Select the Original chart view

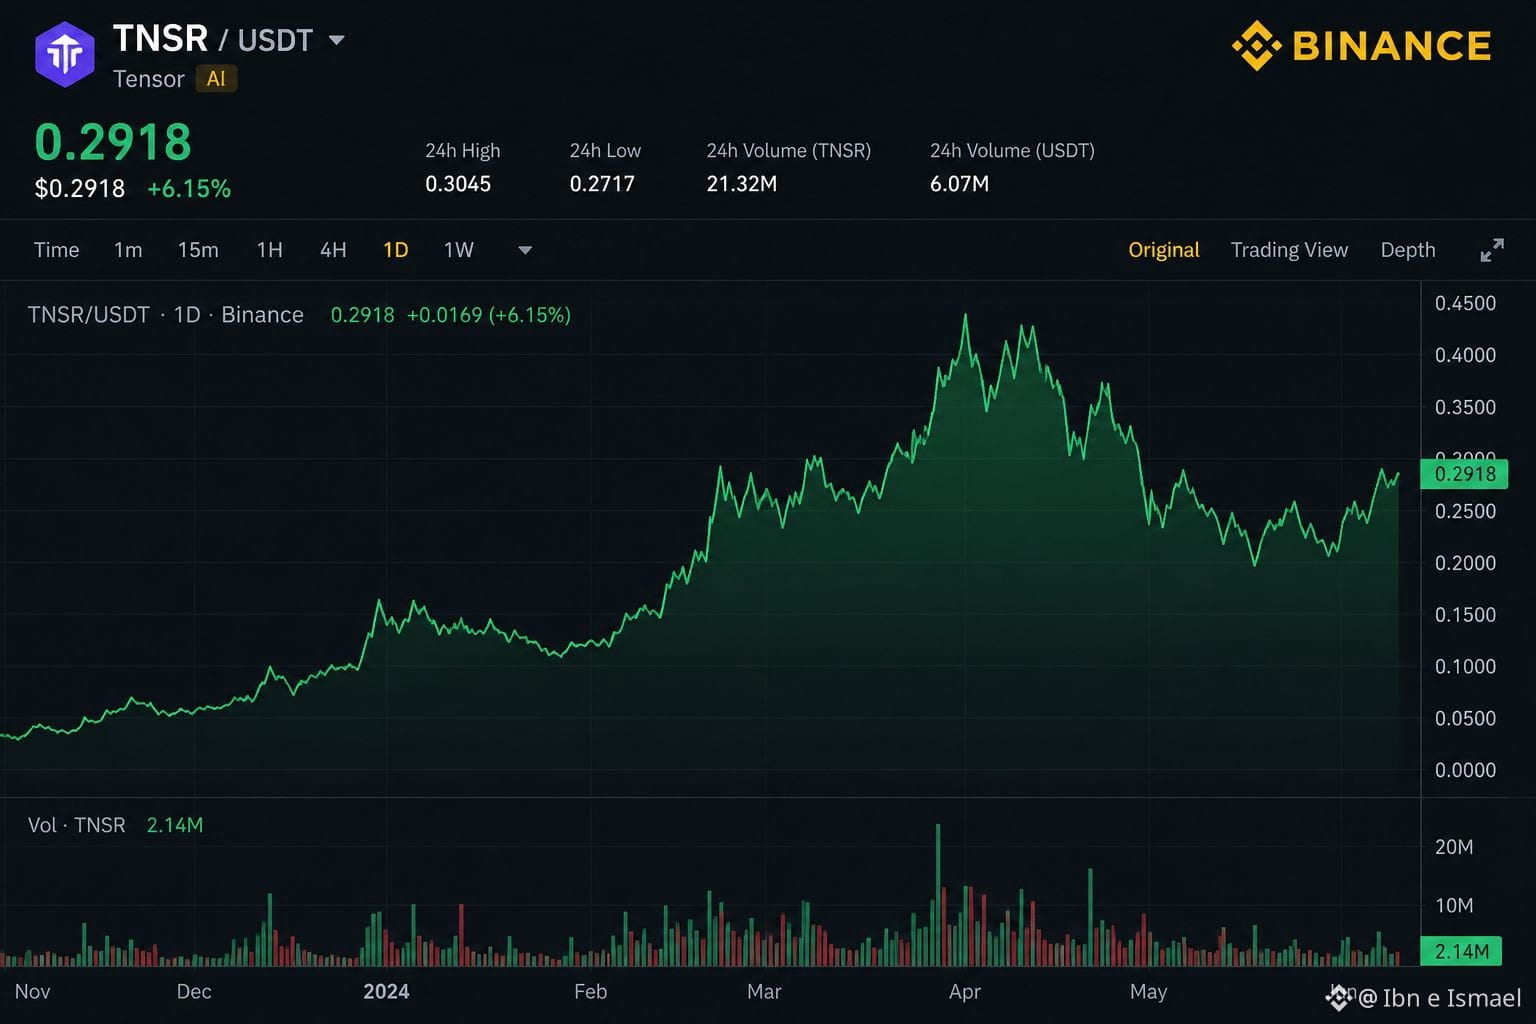point(1164,250)
